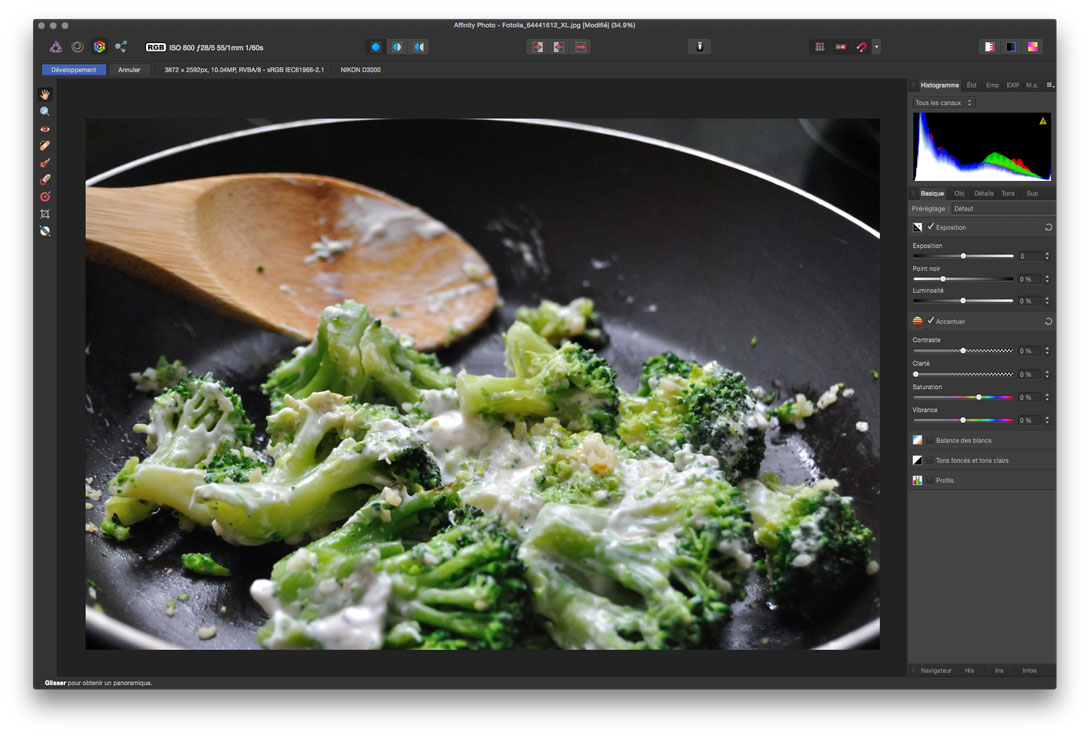Screen dimensions: 1089x736
Task: Open the Histogramme panel options menu
Action: click(1049, 85)
